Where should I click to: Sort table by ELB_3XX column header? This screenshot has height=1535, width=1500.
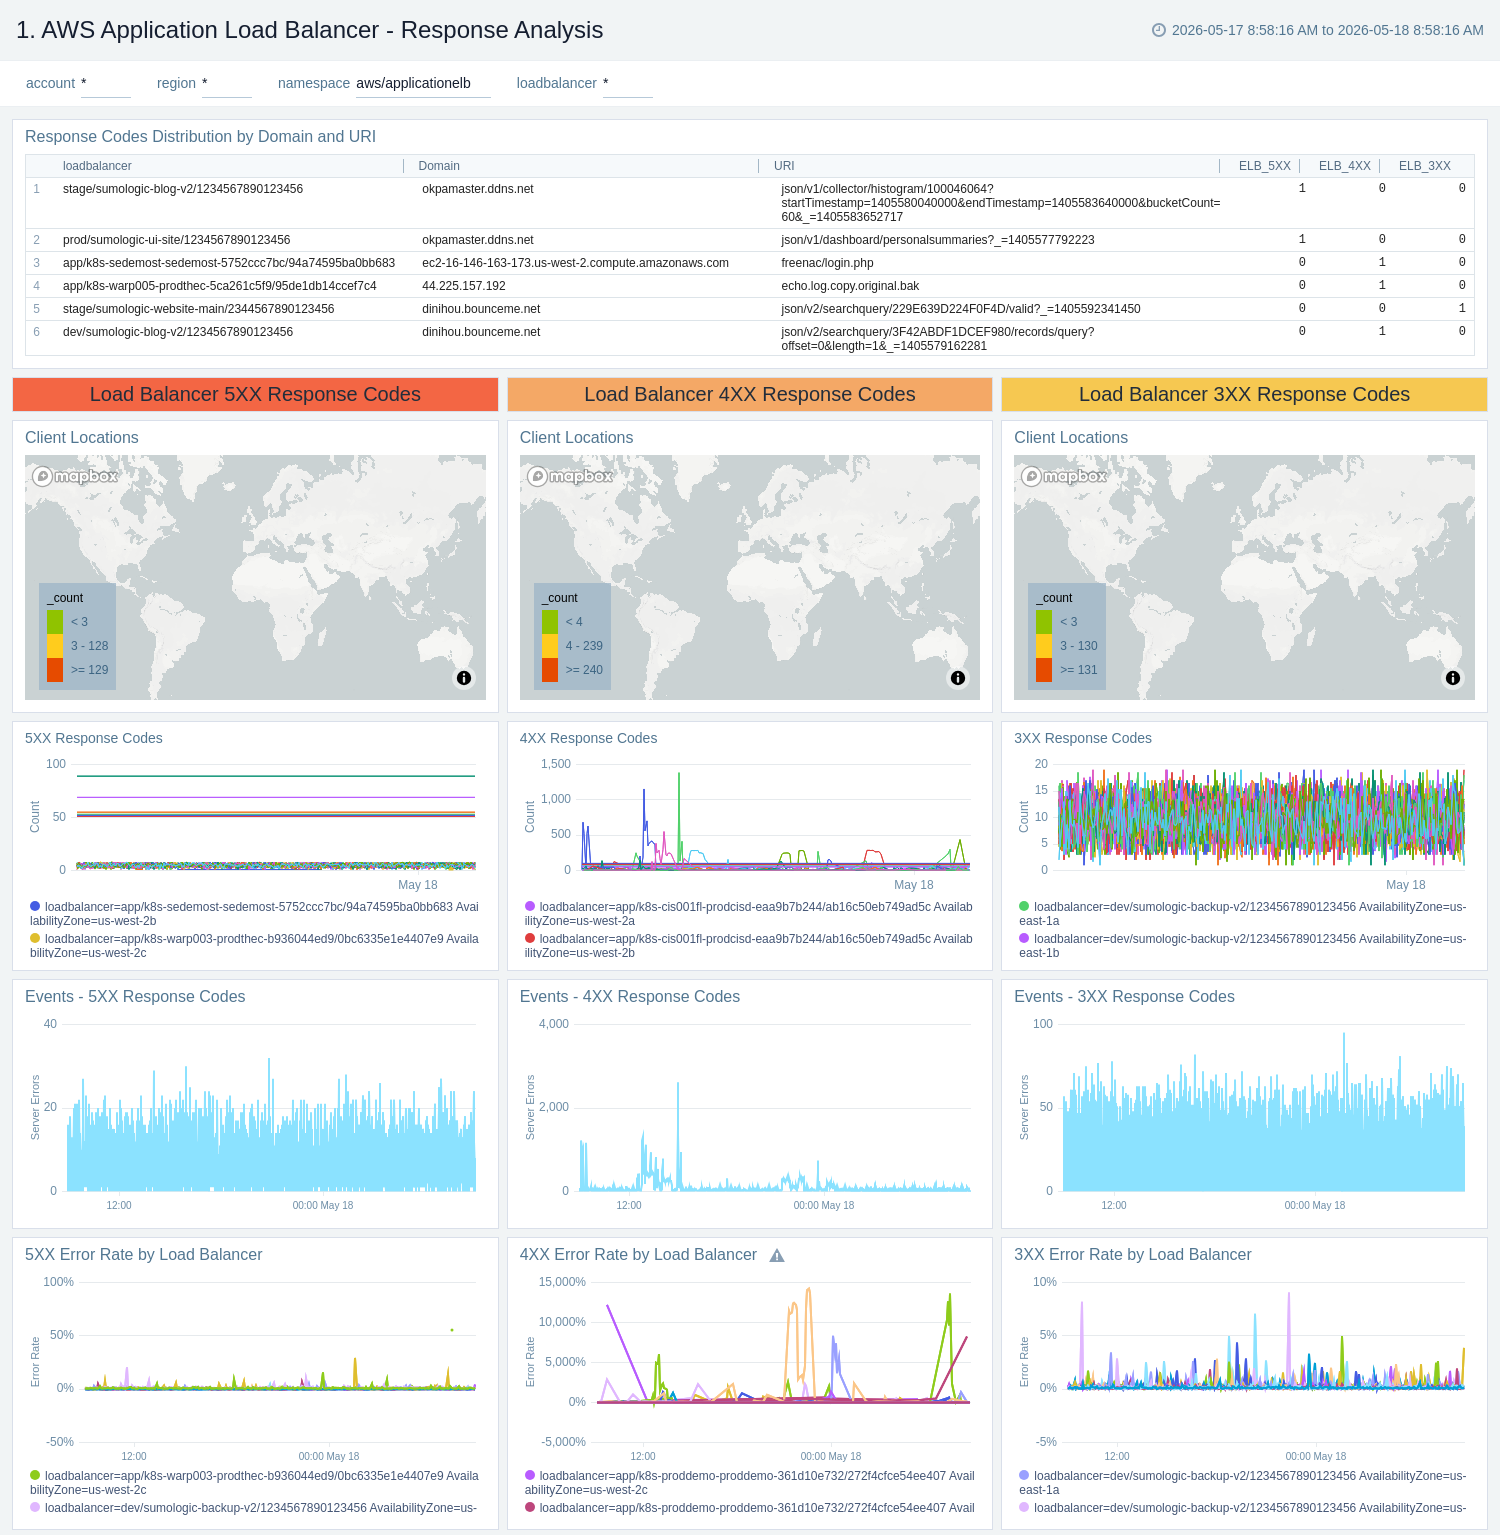[1425, 166]
